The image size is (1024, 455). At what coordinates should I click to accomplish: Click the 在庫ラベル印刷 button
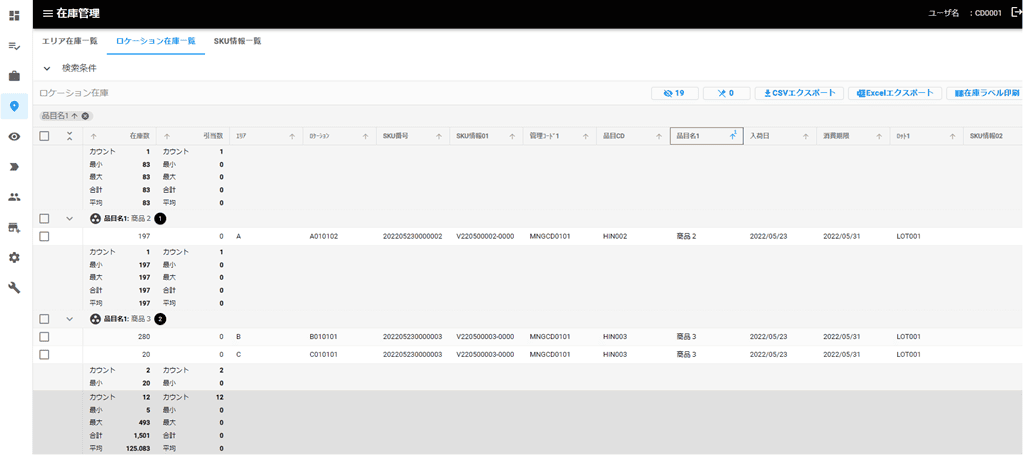point(985,93)
